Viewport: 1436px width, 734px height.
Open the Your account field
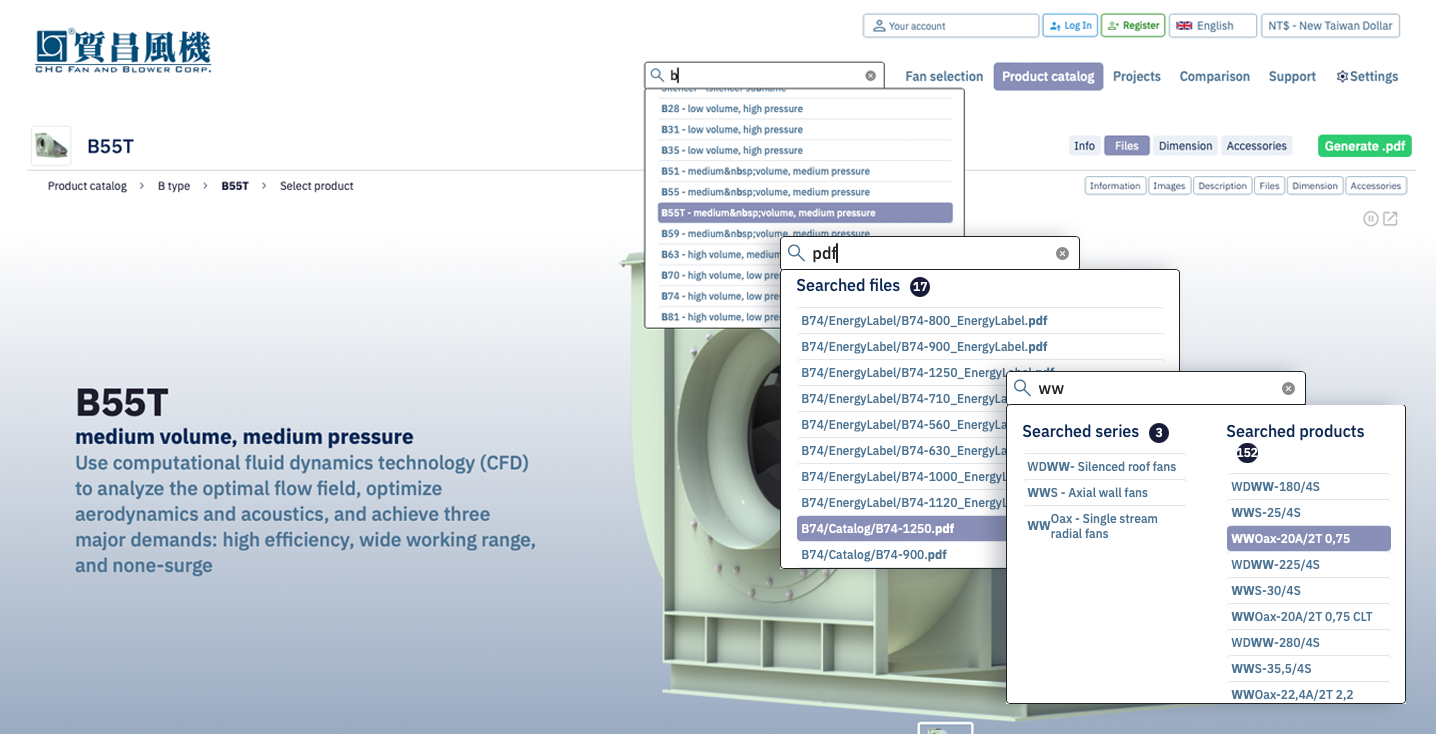click(951, 26)
